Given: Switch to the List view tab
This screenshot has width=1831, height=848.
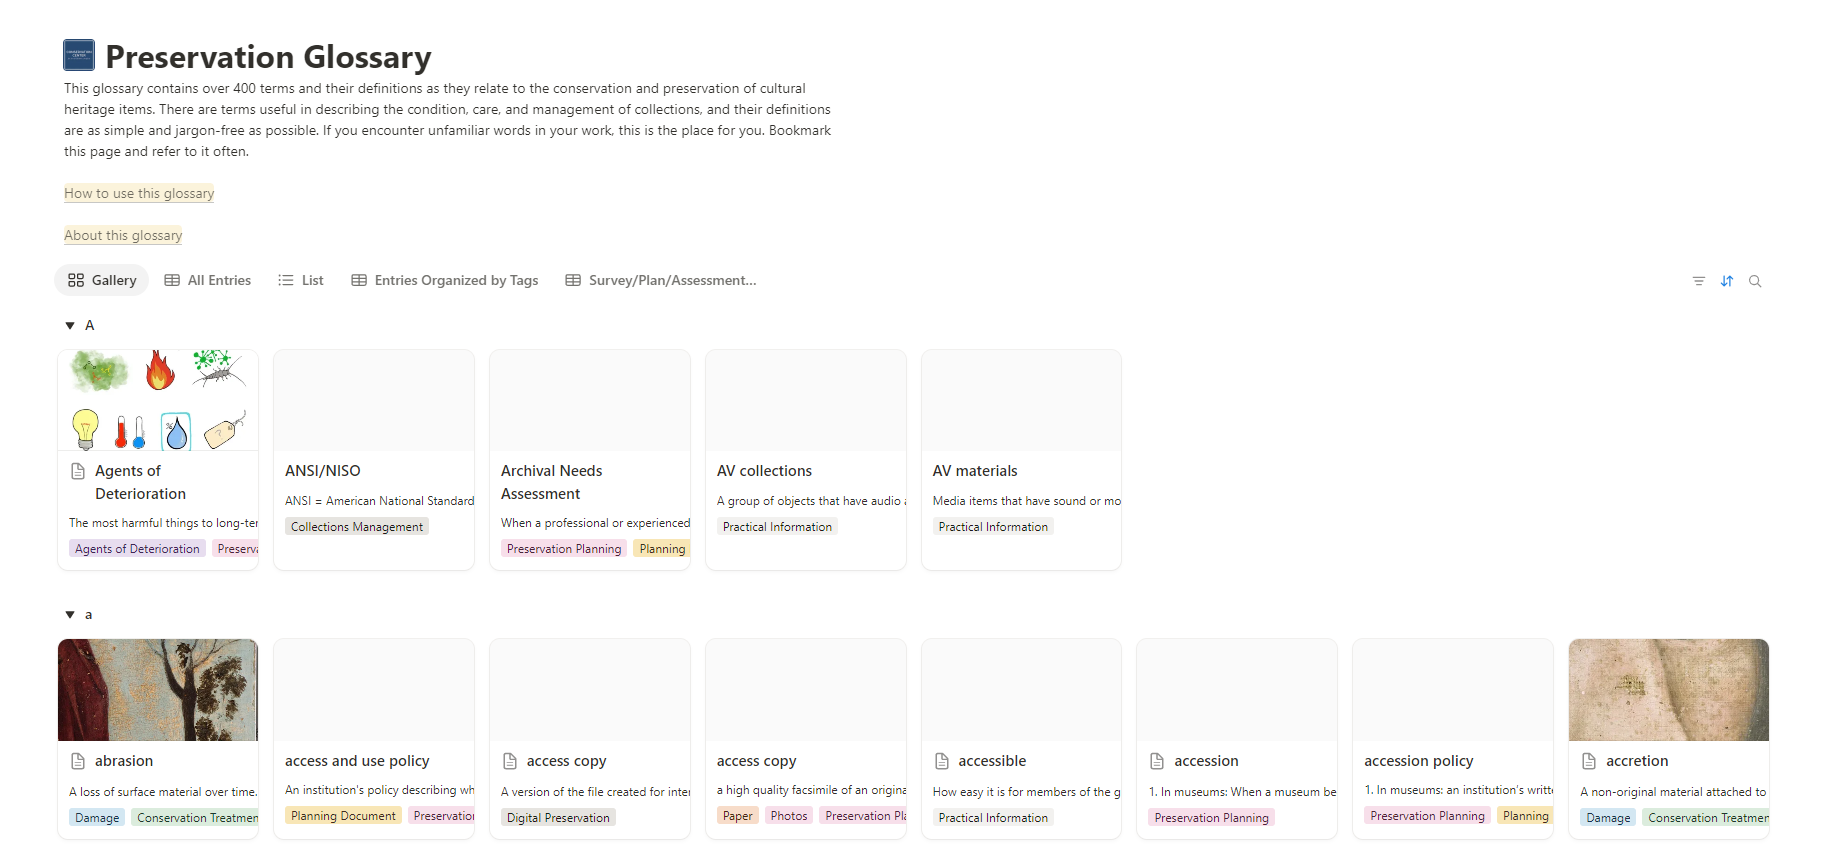Looking at the screenshot, I should point(301,280).
